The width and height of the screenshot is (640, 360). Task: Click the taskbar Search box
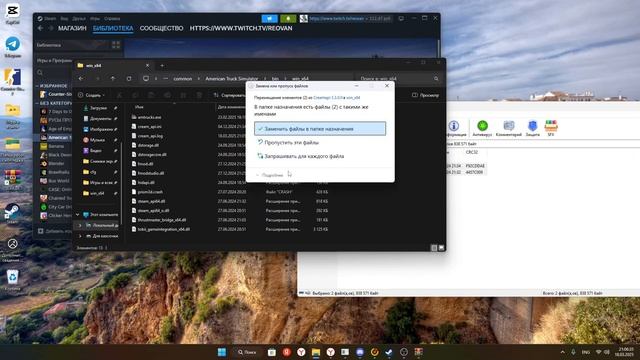248,352
